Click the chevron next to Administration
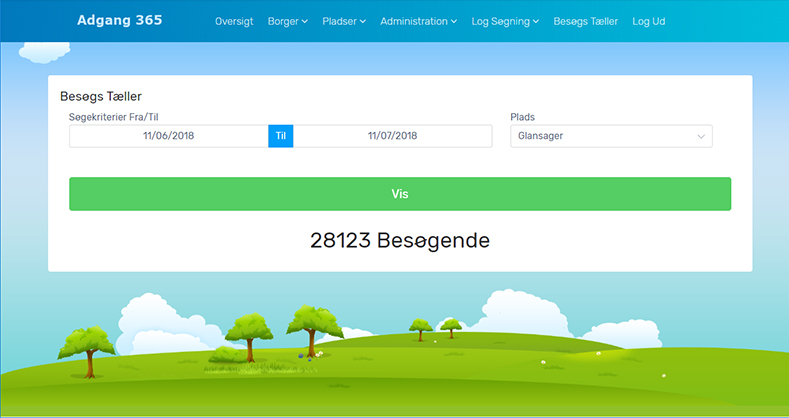Viewport: 789px width, 418px height. pos(454,21)
